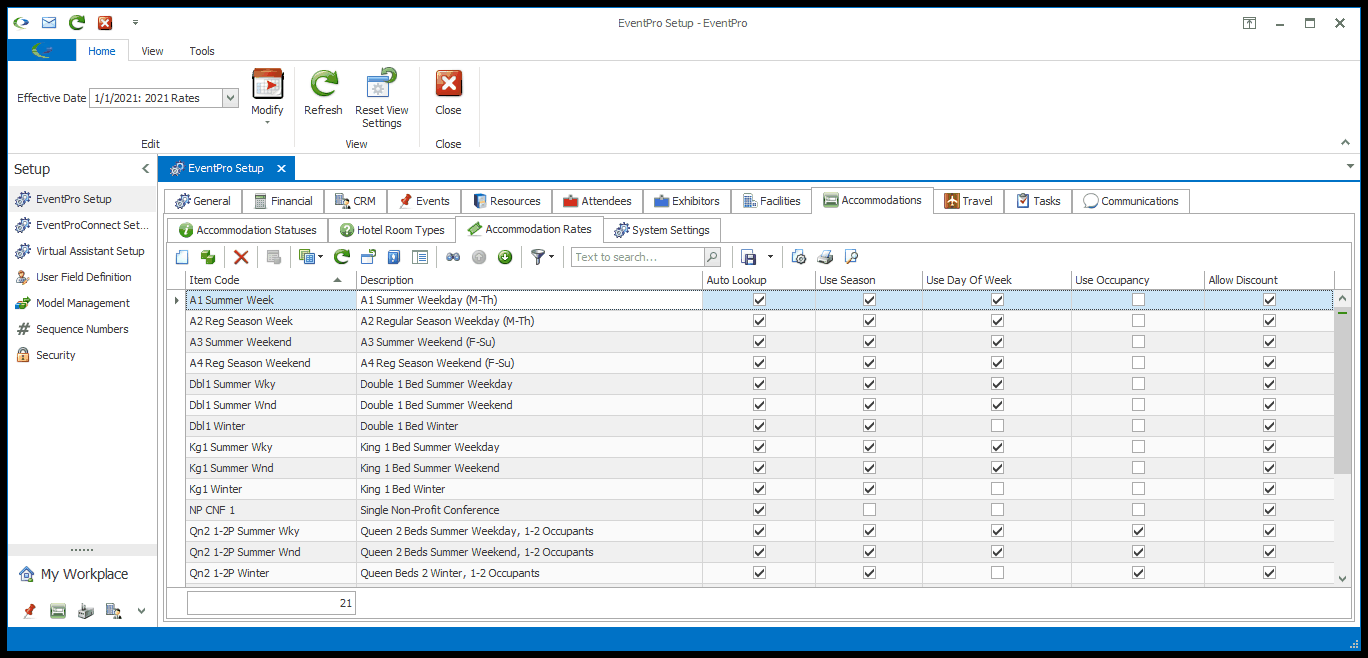Select EventProConnect Setup in sidebar
The height and width of the screenshot is (658, 1368).
(x=83, y=225)
